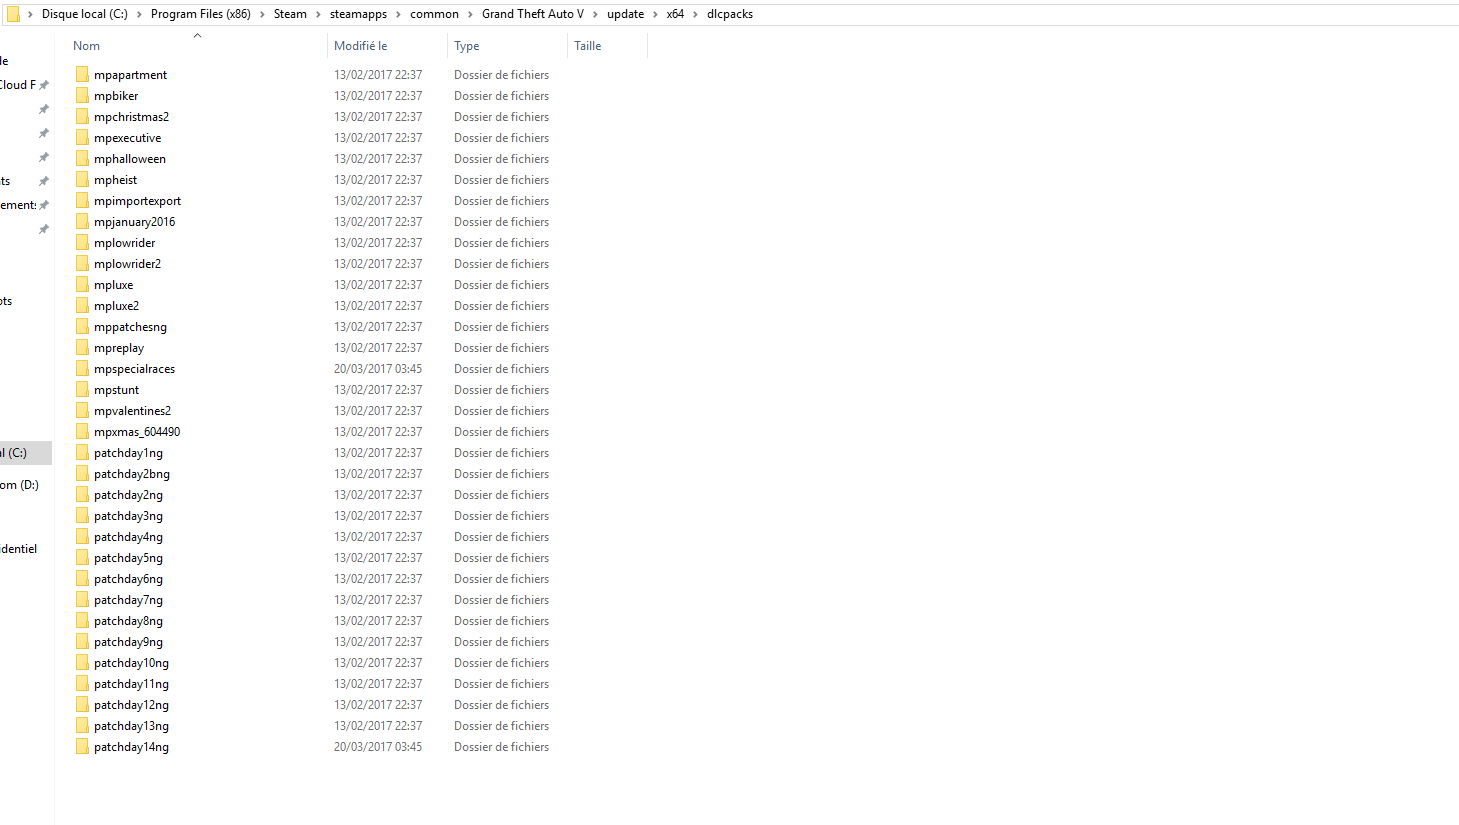Select the mpluxe folder icon
This screenshot has height=825, width=1459.
pos(82,284)
